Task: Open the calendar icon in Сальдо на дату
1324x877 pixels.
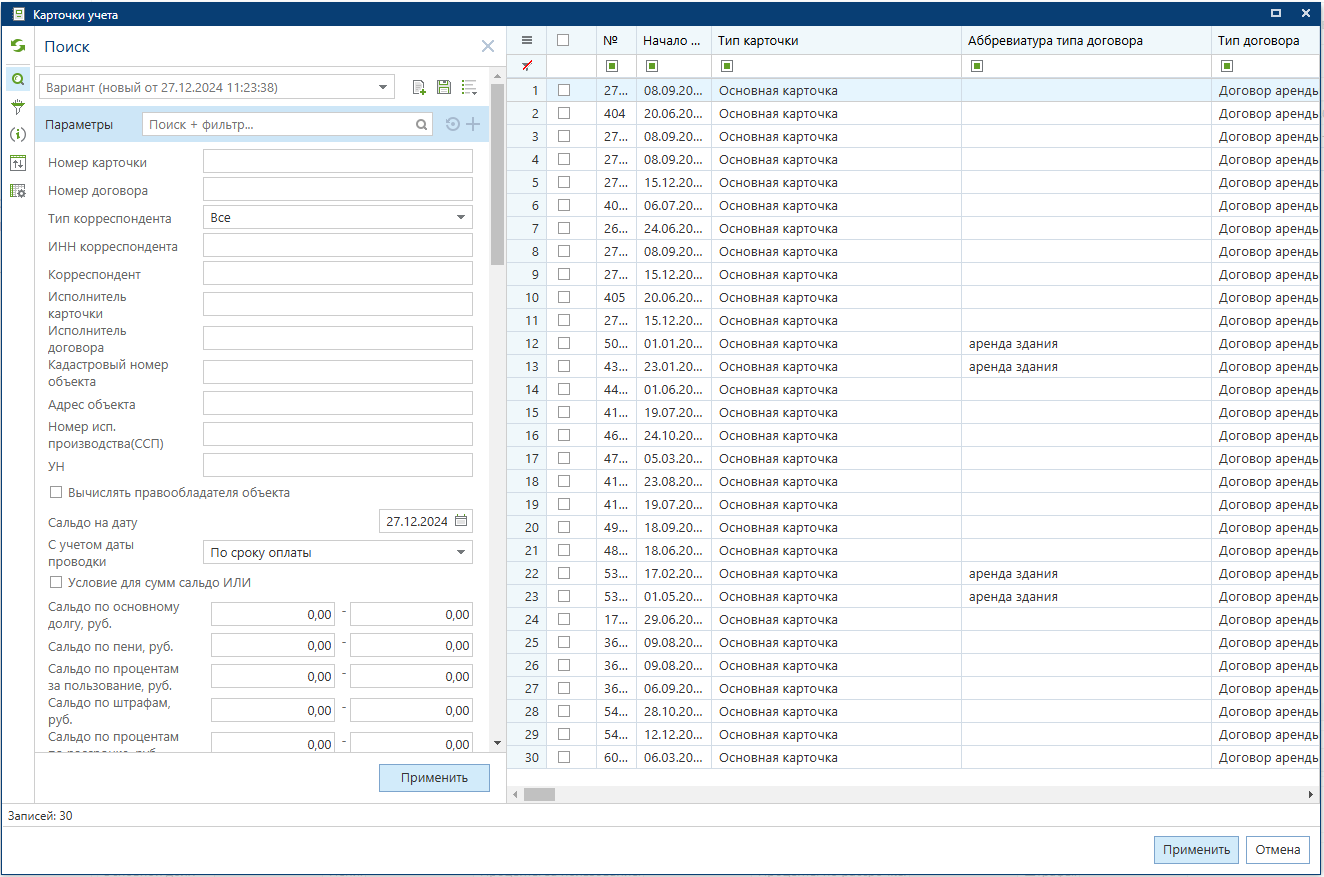Action: (461, 521)
